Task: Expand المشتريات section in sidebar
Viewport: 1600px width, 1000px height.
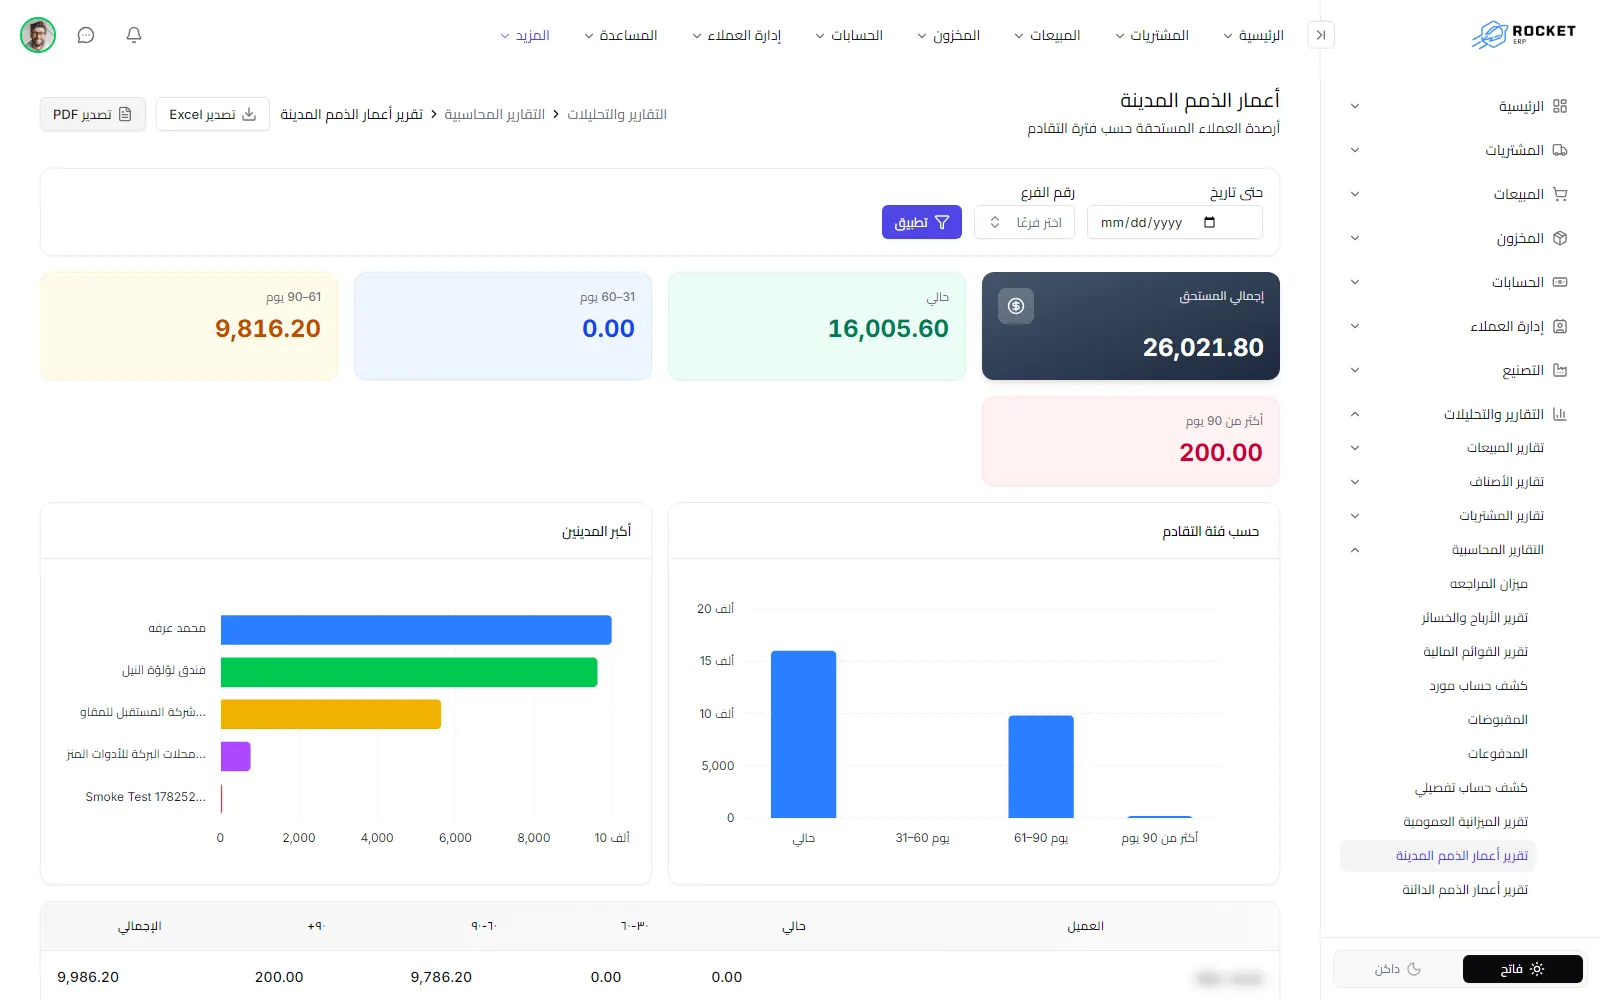Action: [1355, 150]
